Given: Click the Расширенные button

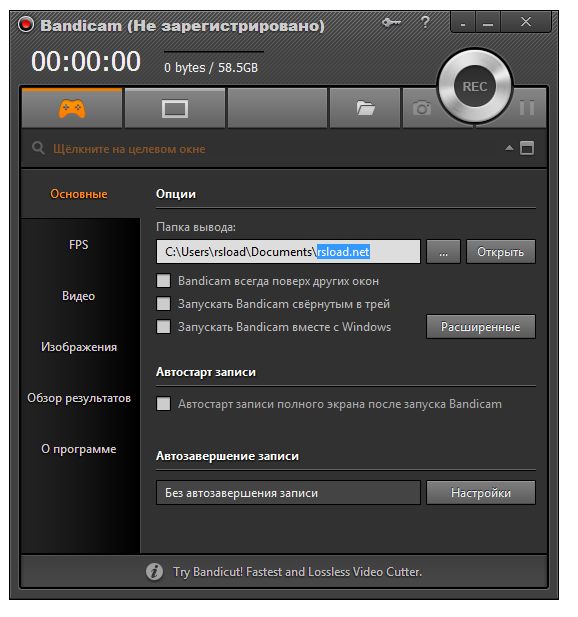Looking at the screenshot, I should coord(480,327).
